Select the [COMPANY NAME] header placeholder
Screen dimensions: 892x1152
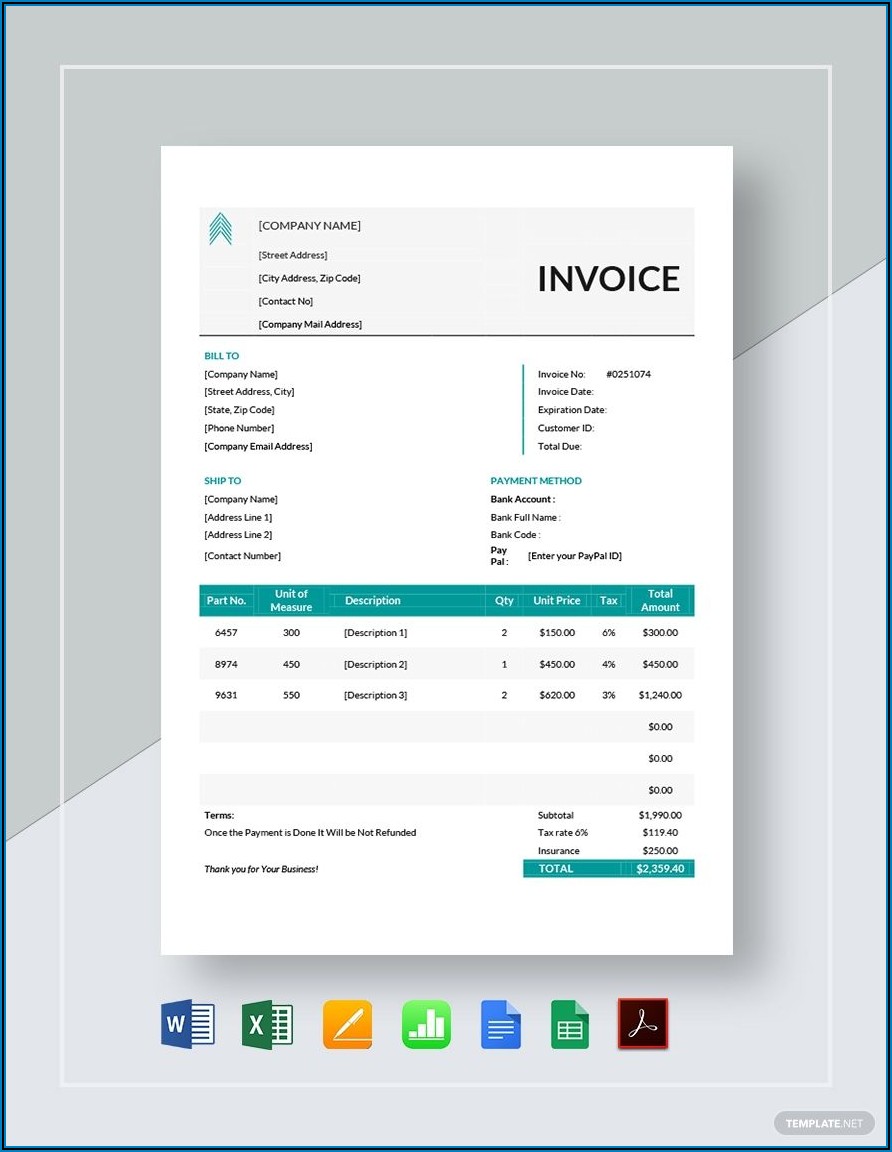tap(309, 226)
